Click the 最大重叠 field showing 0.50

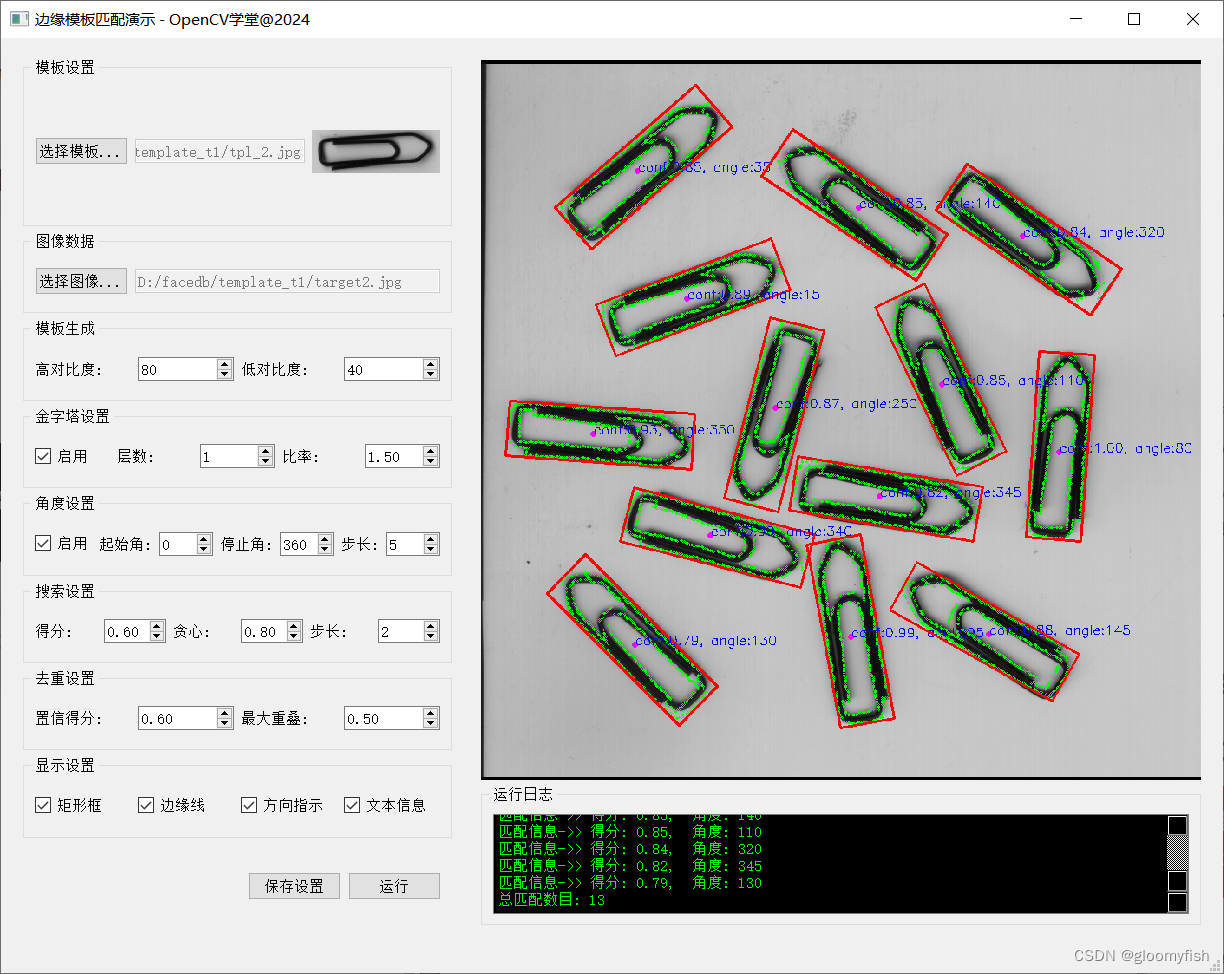point(383,718)
